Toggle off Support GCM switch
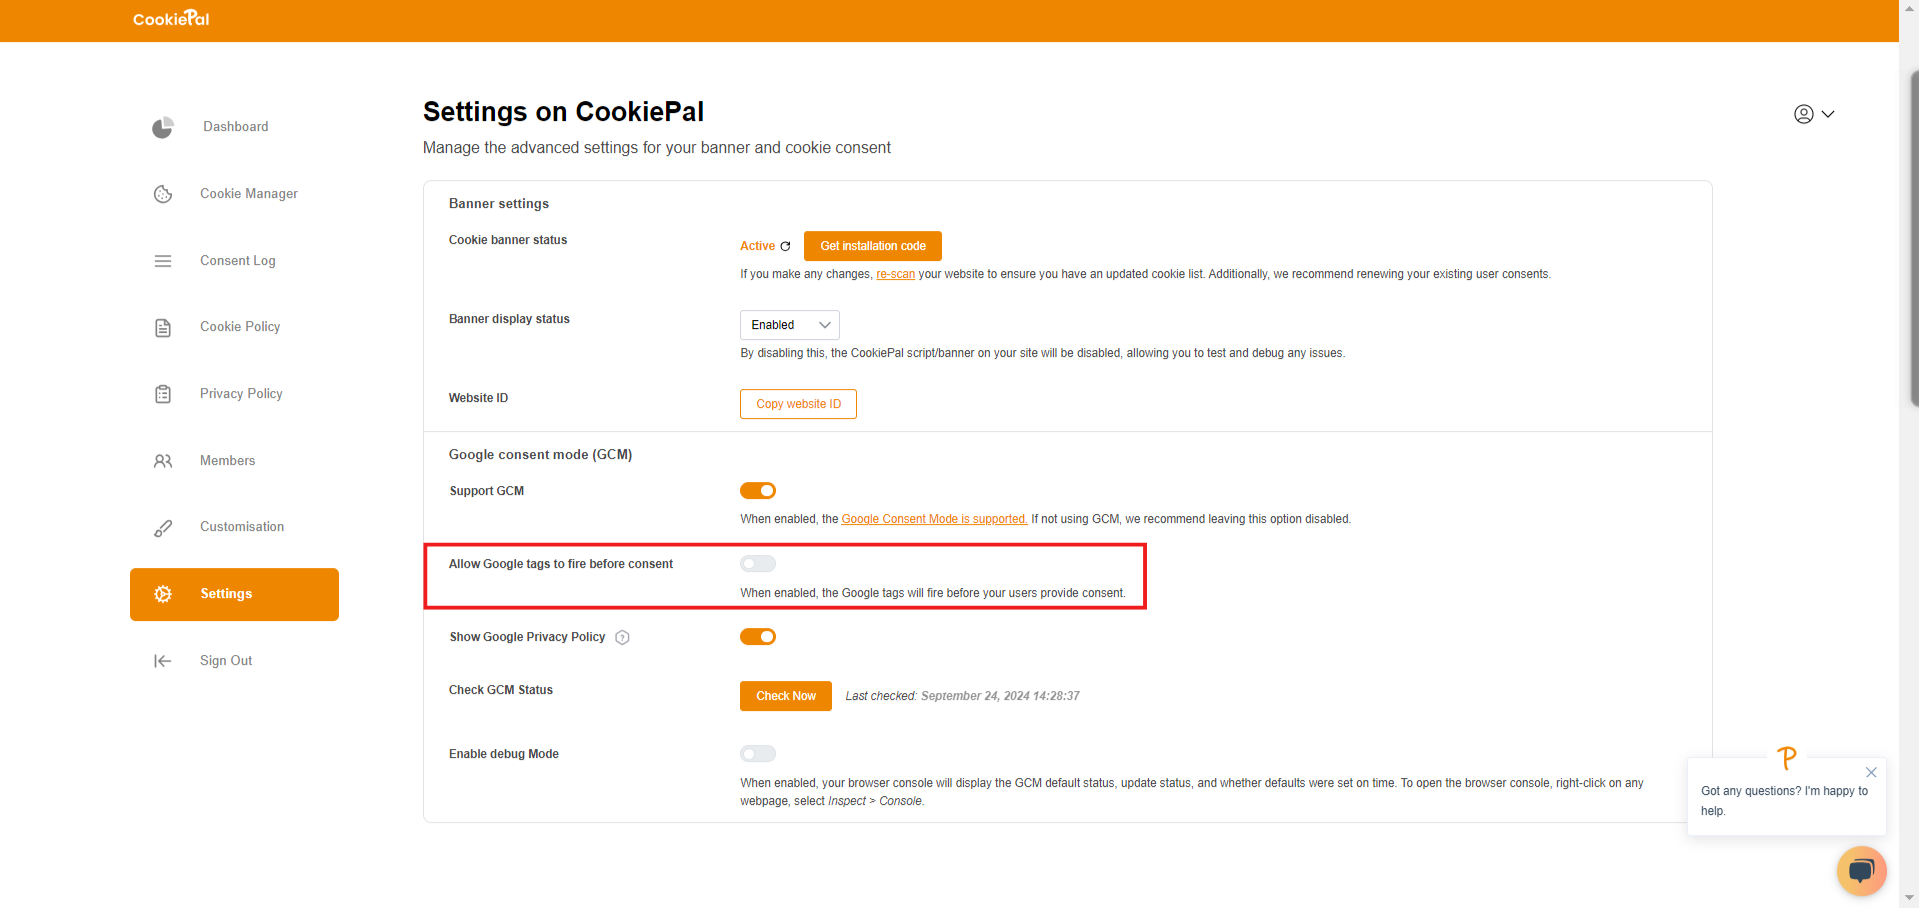The width and height of the screenshot is (1919, 908). click(x=758, y=491)
